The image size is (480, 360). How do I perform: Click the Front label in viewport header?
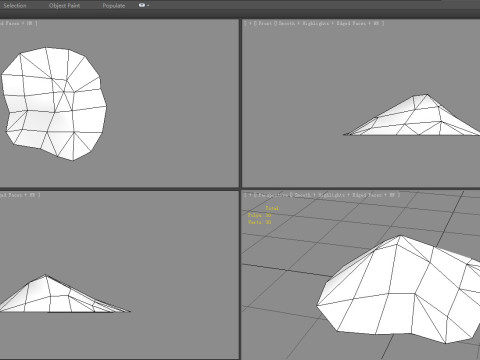(265, 23)
